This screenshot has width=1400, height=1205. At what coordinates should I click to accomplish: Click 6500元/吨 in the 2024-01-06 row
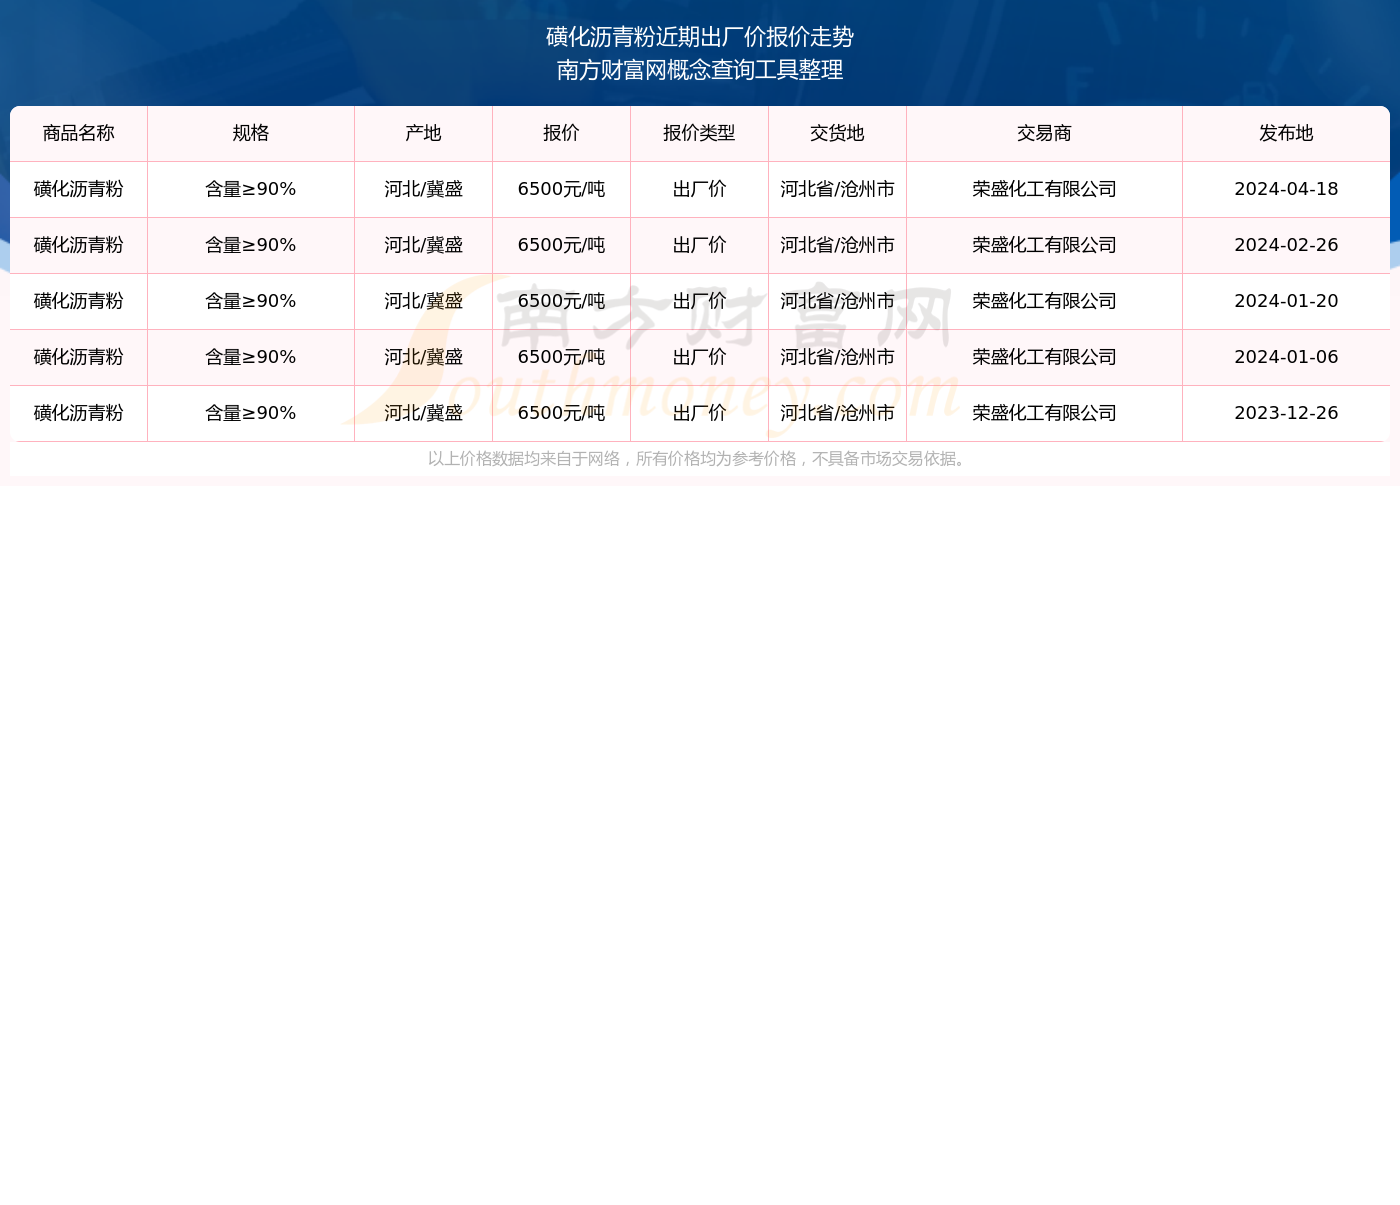coord(561,357)
